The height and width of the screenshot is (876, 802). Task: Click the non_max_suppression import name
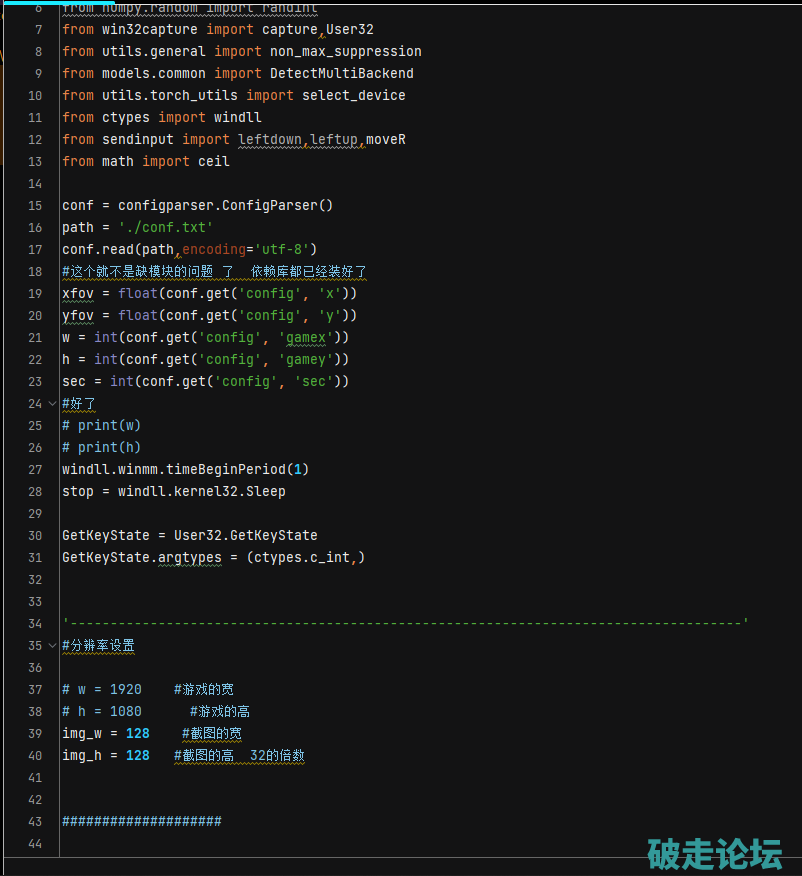coord(345,51)
